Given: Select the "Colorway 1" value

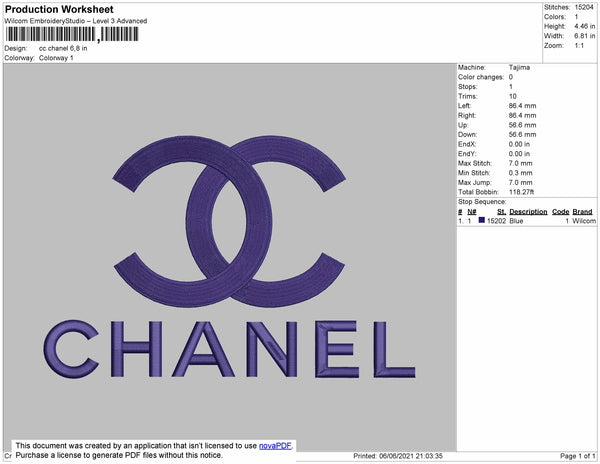Looking at the screenshot, I should tap(56, 58).
